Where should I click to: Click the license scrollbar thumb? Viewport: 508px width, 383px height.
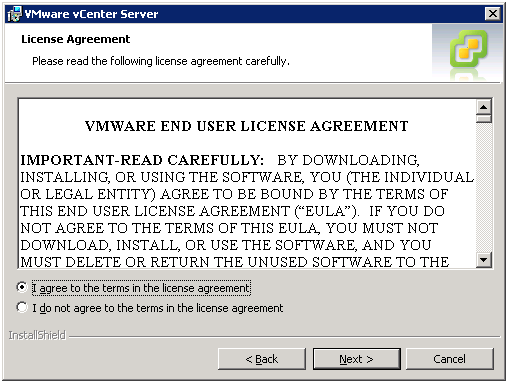(x=484, y=119)
